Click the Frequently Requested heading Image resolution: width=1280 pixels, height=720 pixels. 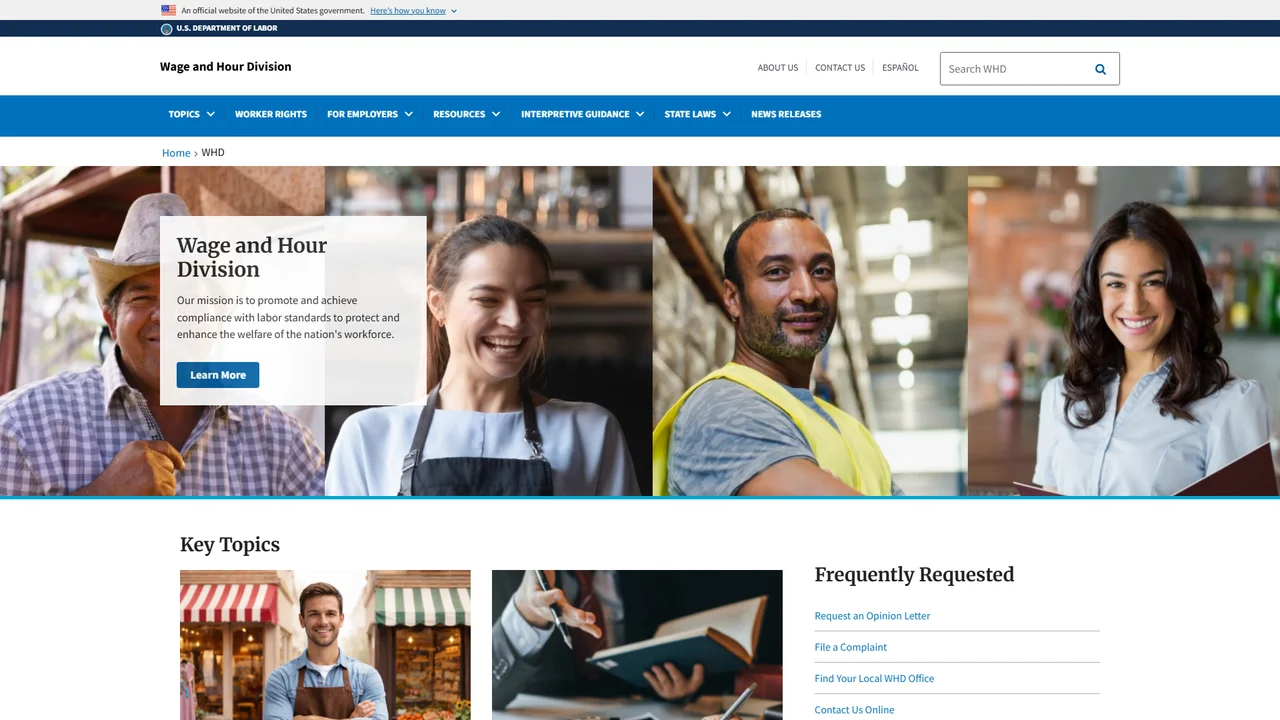pyautogui.click(x=914, y=575)
